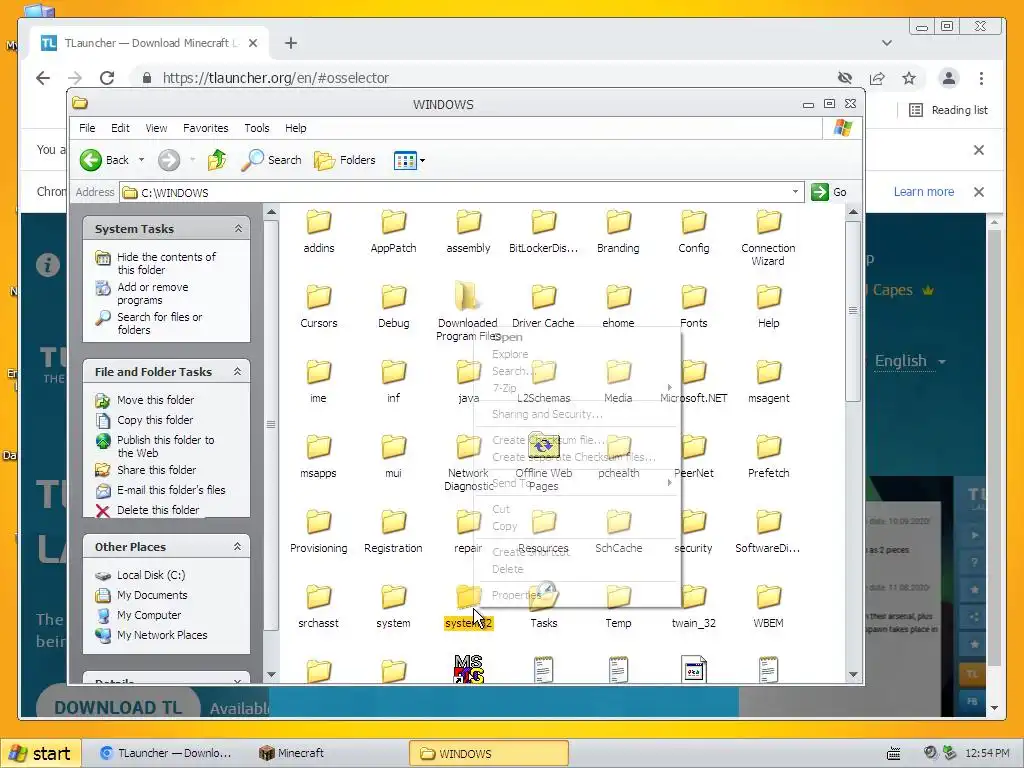Click Learn more link in Chrome infobar
Viewport: 1024px width, 768px height.
[923, 191]
